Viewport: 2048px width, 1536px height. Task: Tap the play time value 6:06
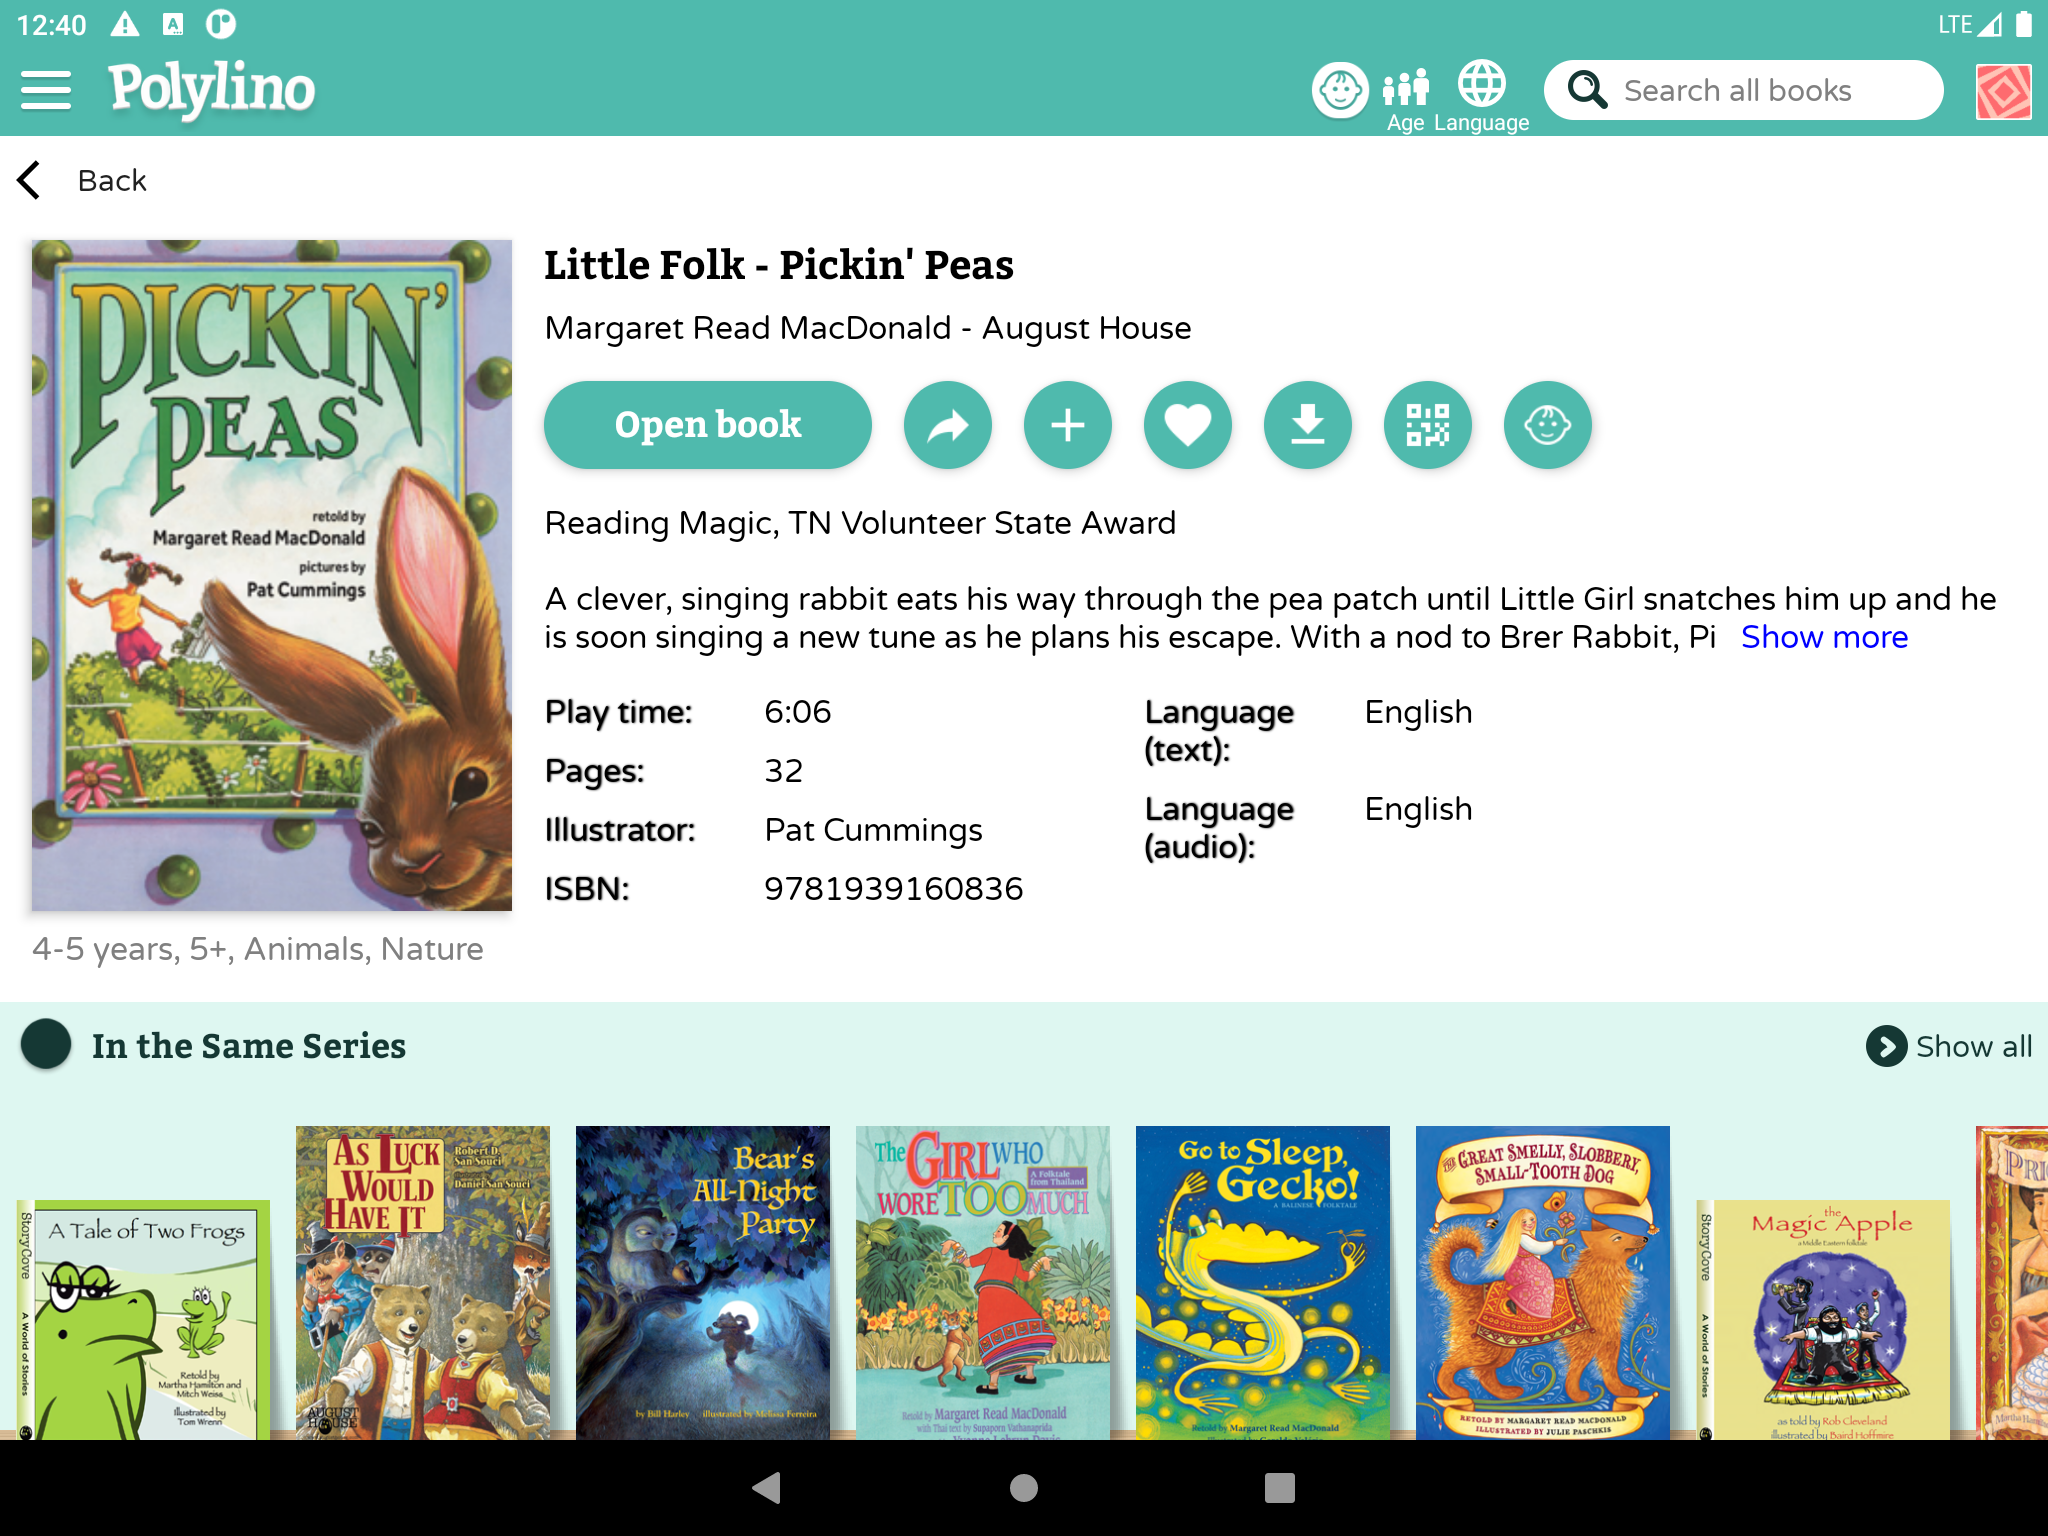[x=798, y=712]
